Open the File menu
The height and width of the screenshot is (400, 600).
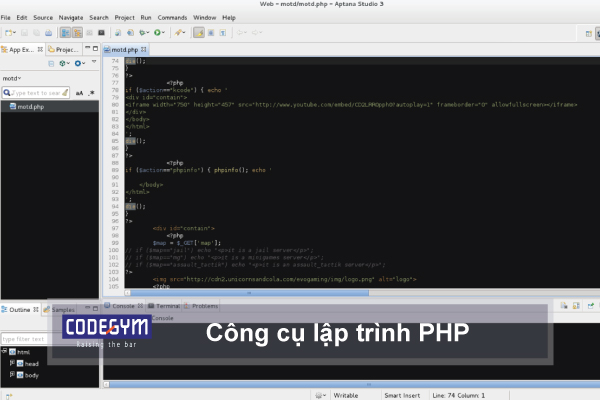[6, 18]
